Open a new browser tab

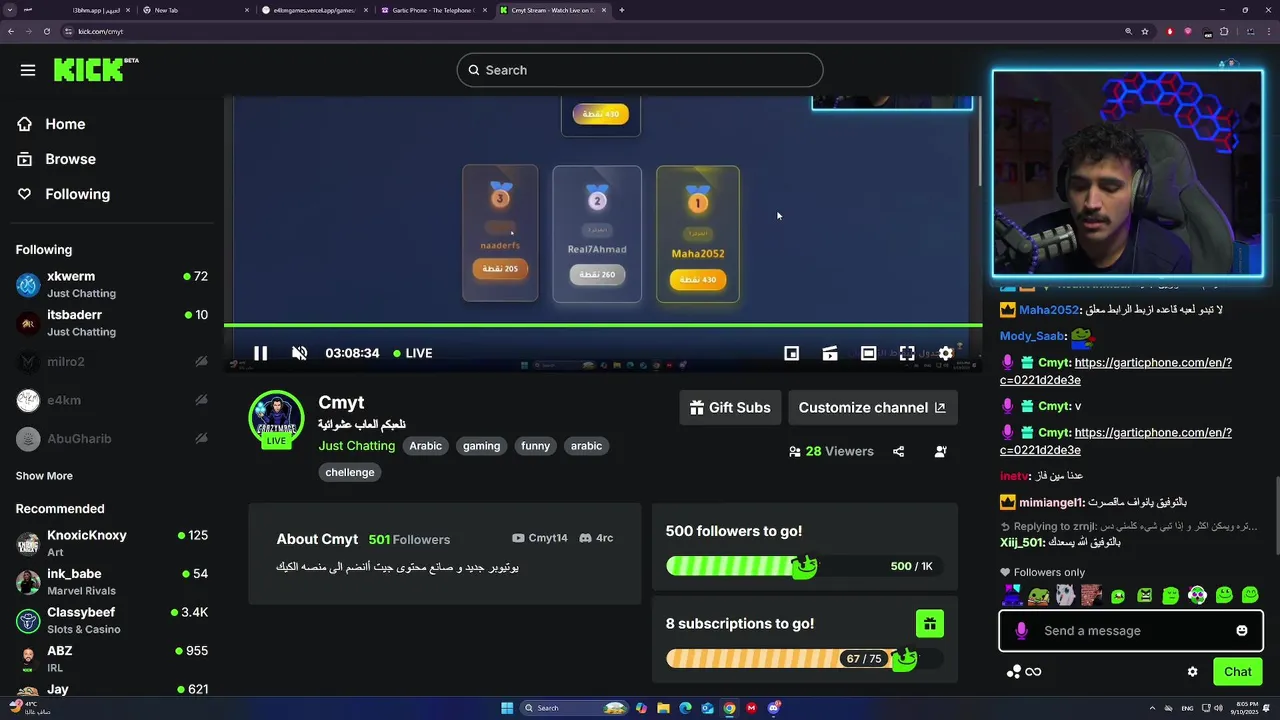[622, 10]
